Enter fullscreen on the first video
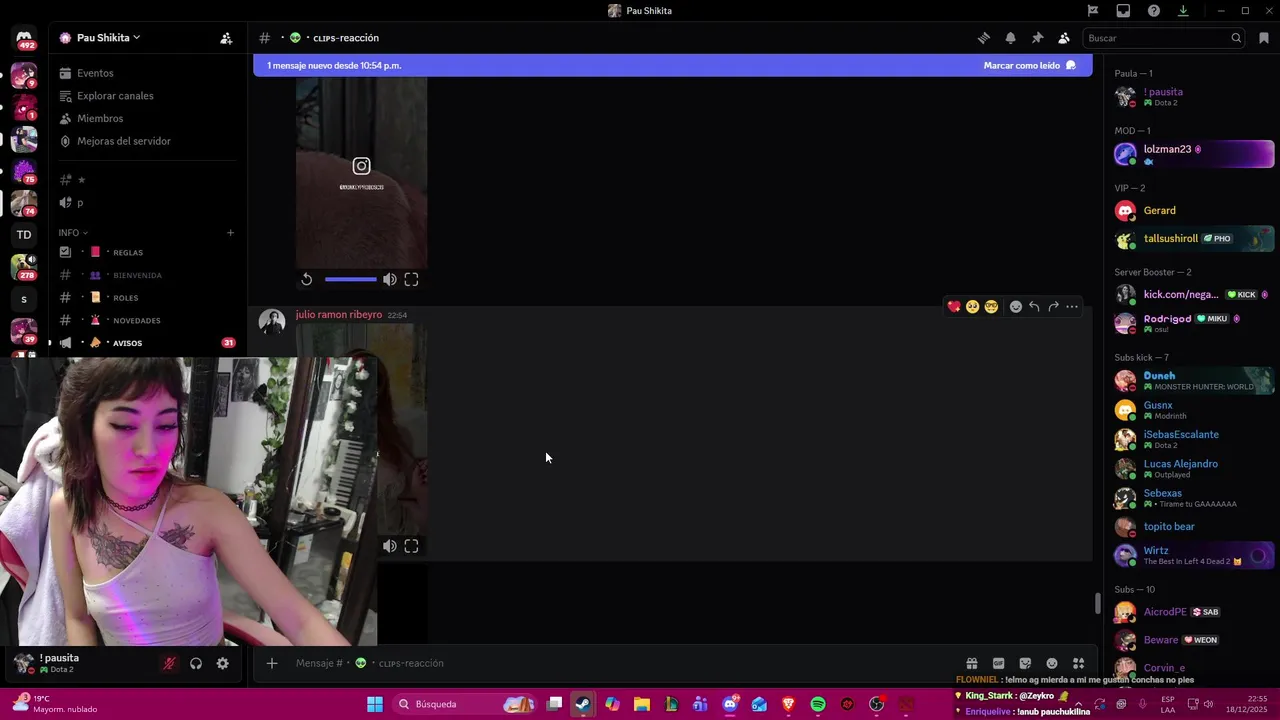 411,280
